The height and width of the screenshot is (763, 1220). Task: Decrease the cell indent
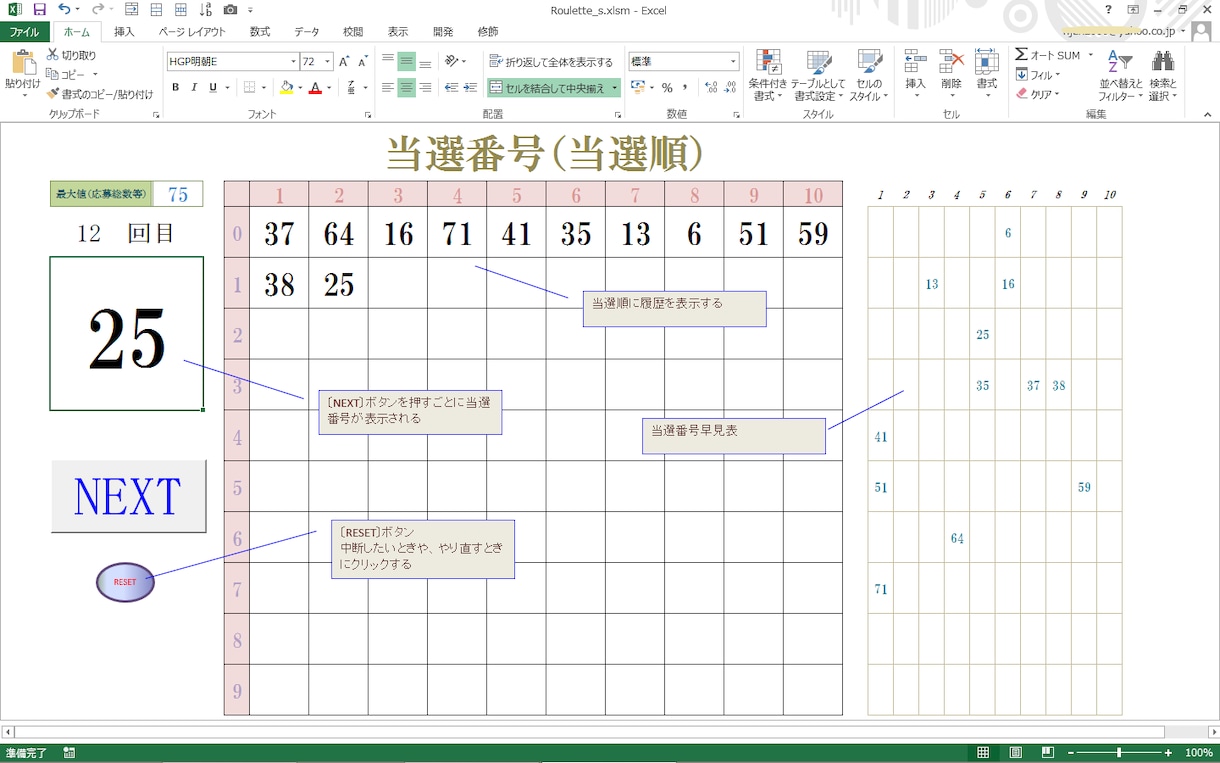[x=451, y=88]
